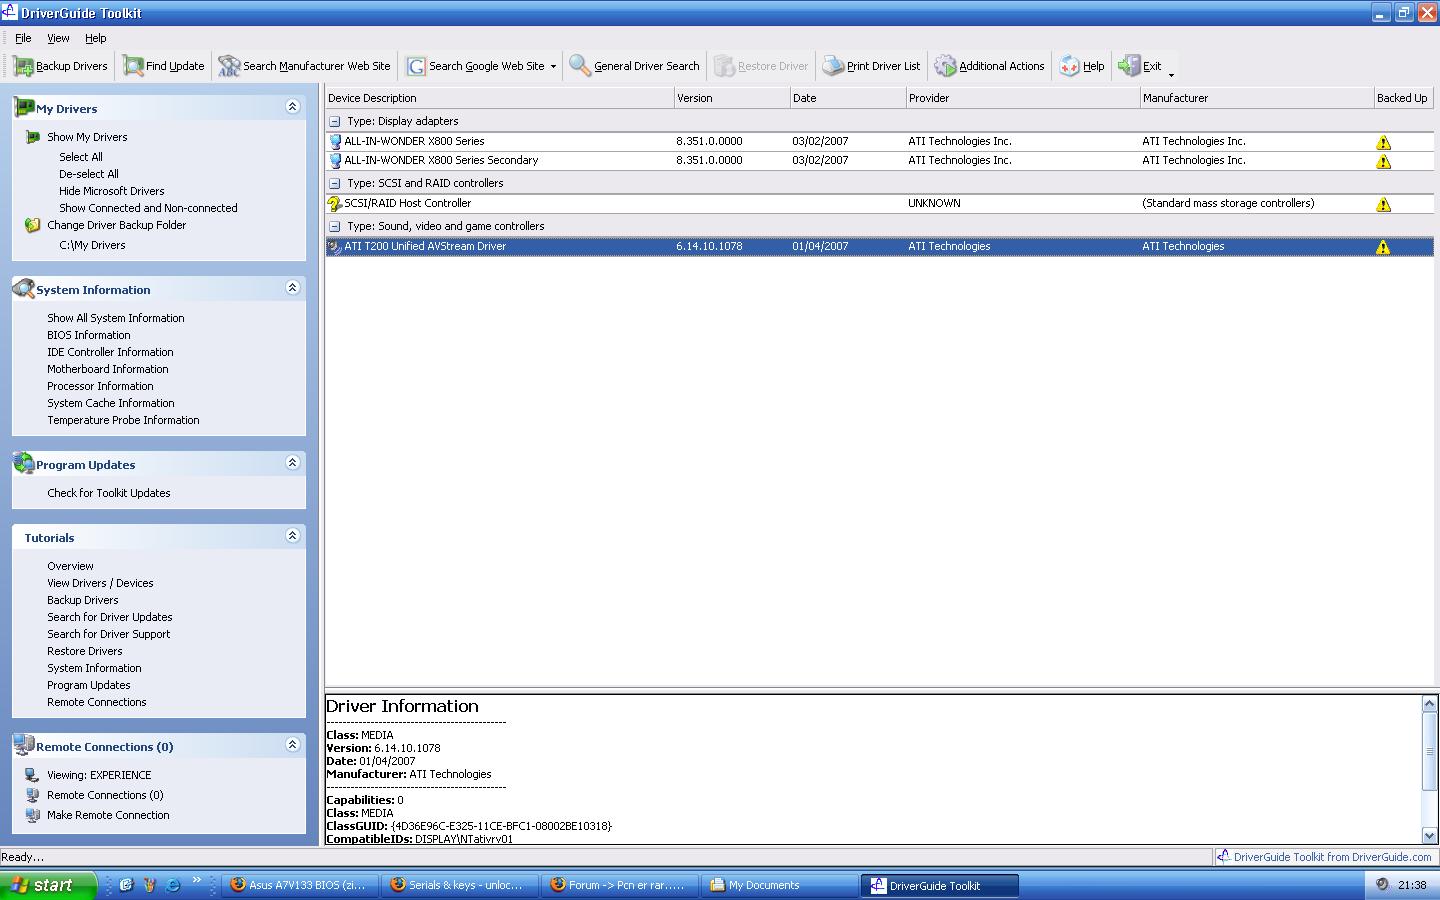The image size is (1440, 900).
Task: Click the SCSI/RAID Host Controller question-mark device icon
Action: 335,204
